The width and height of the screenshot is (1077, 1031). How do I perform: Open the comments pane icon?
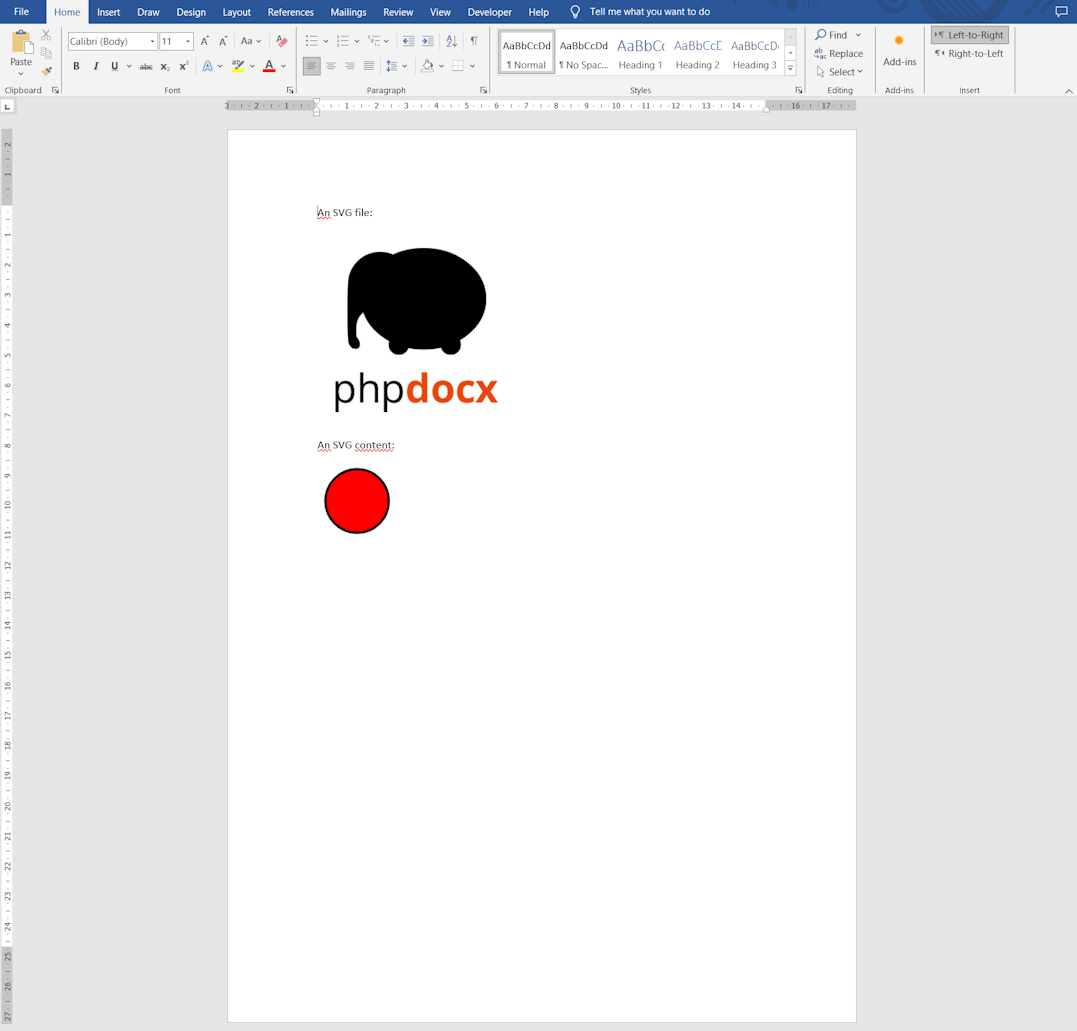1061,12
